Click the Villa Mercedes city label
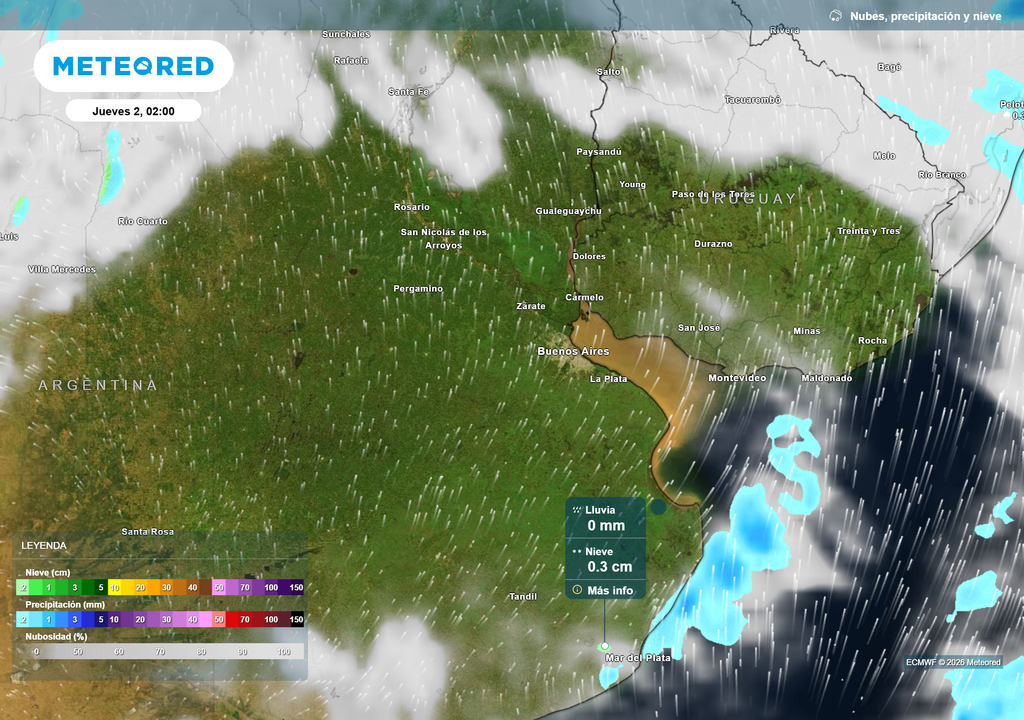The image size is (1024, 720). [62, 269]
